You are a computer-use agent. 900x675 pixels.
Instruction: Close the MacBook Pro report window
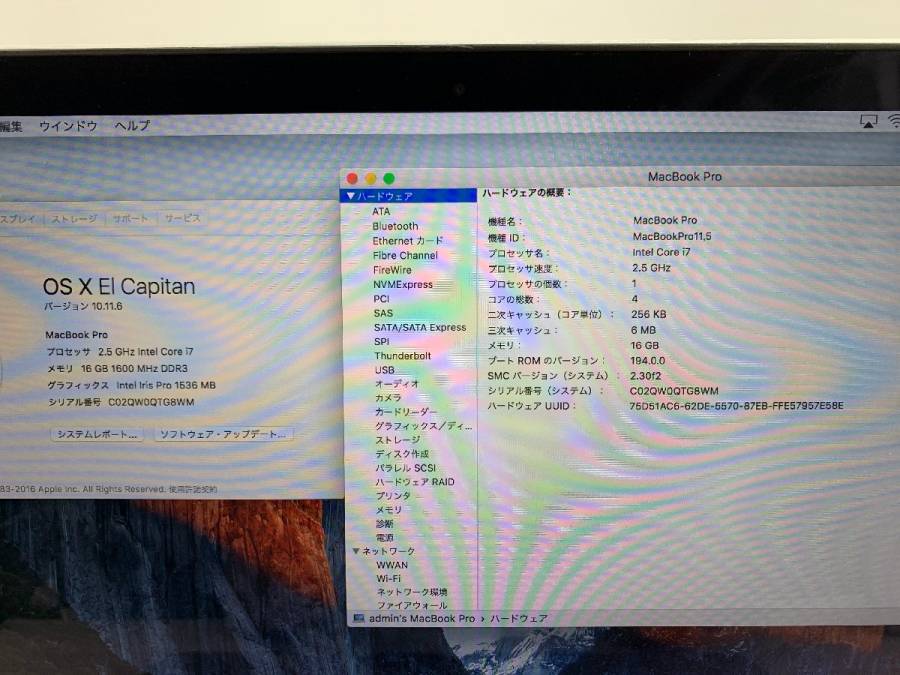(x=352, y=179)
